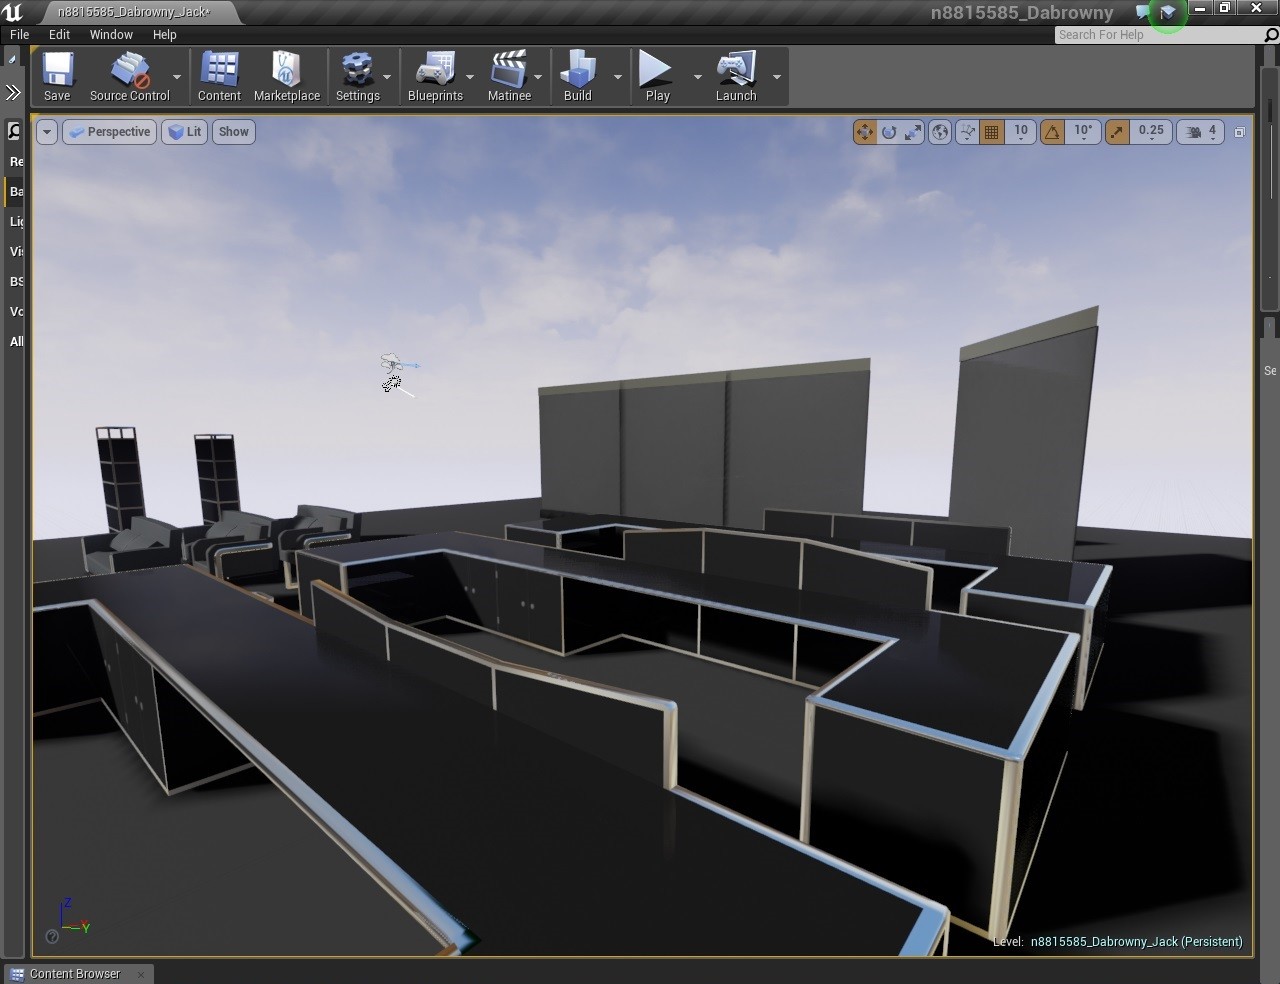Open the Content Browser from the toolbar

[218, 75]
